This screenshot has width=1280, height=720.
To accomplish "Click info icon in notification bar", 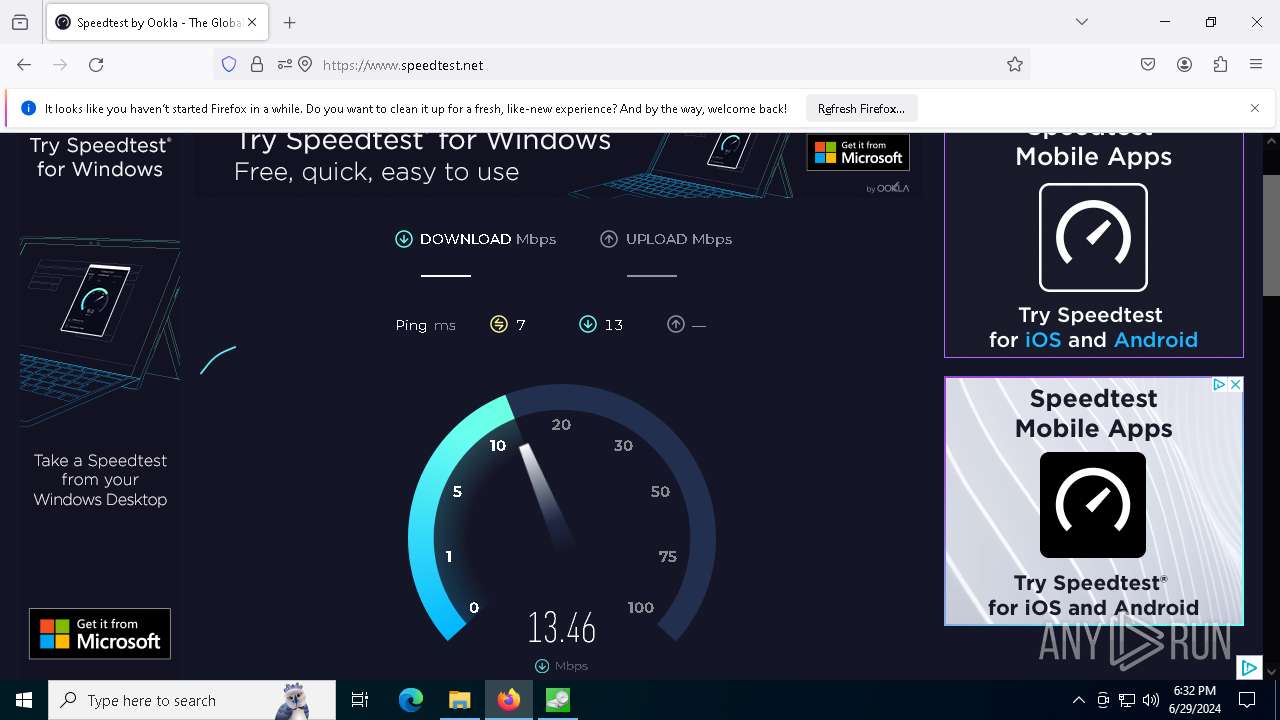I will pyautogui.click(x=28, y=108).
